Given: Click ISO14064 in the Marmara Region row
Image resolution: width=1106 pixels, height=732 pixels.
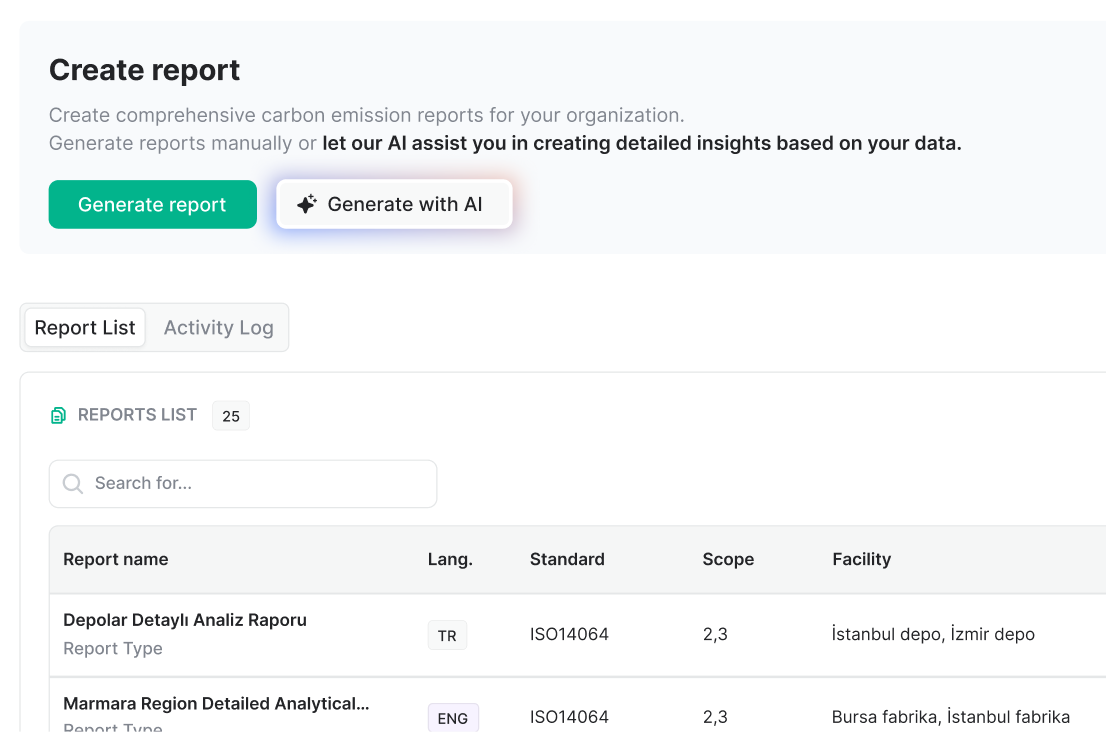Looking at the screenshot, I should 569,716.
